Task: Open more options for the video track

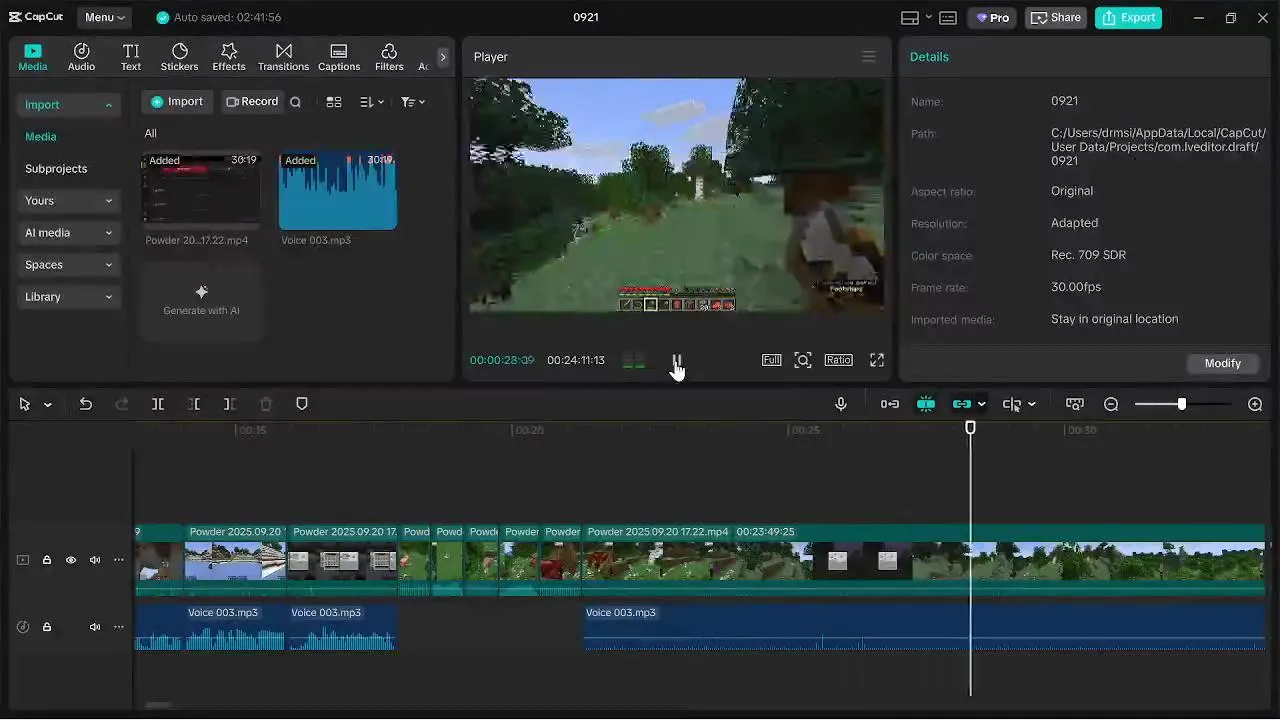Action: [x=119, y=560]
